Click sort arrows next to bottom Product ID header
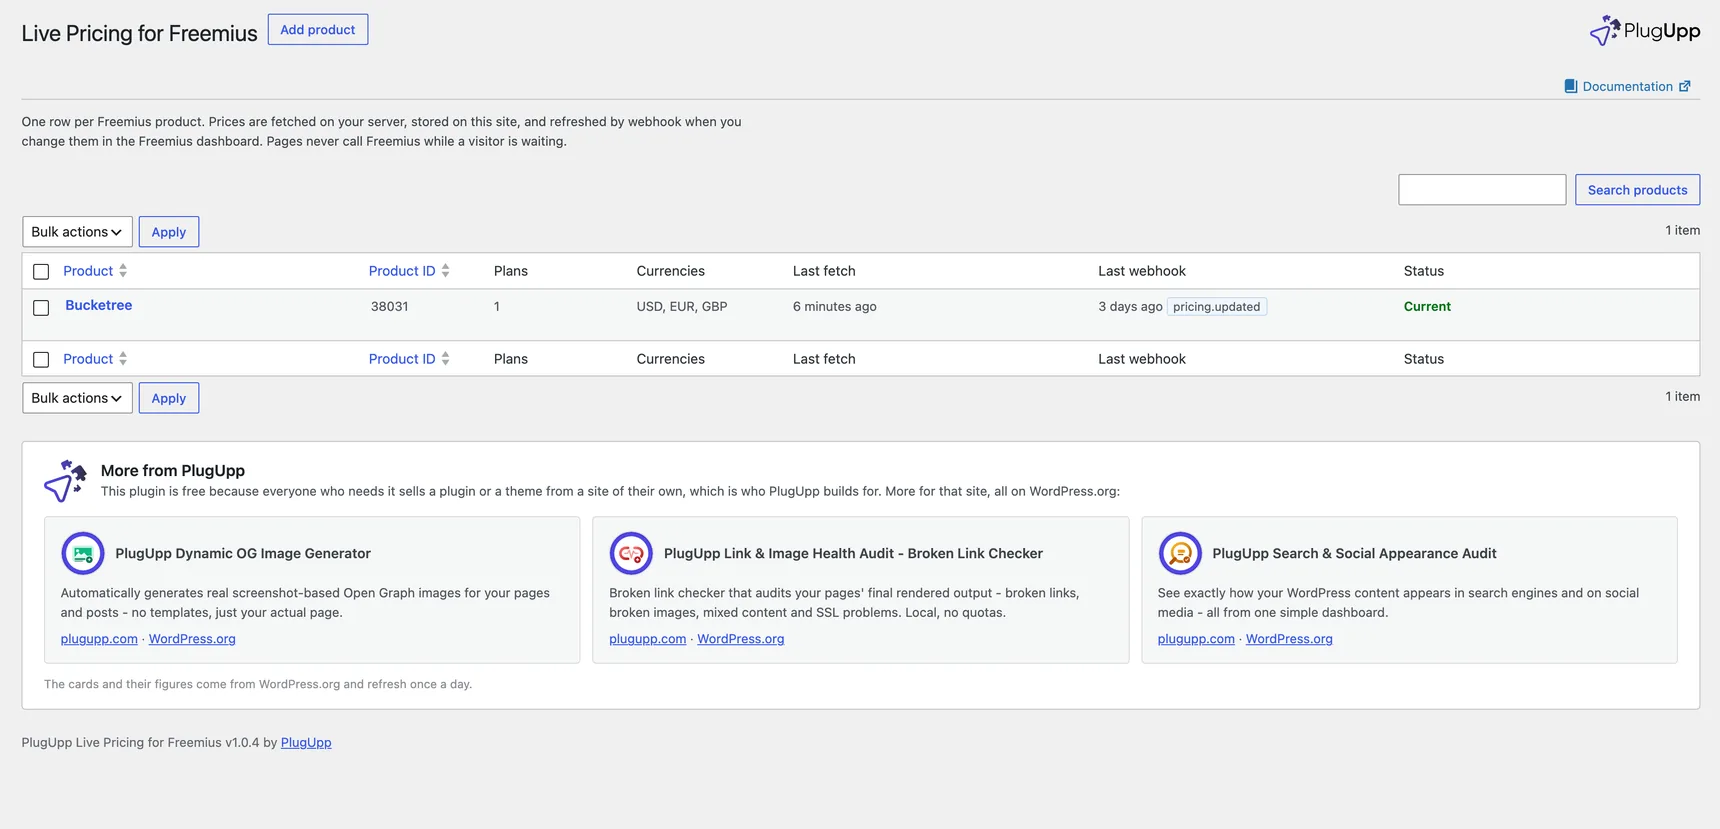The width and height of the screenshot is (1720, 829). pos(445,359)
